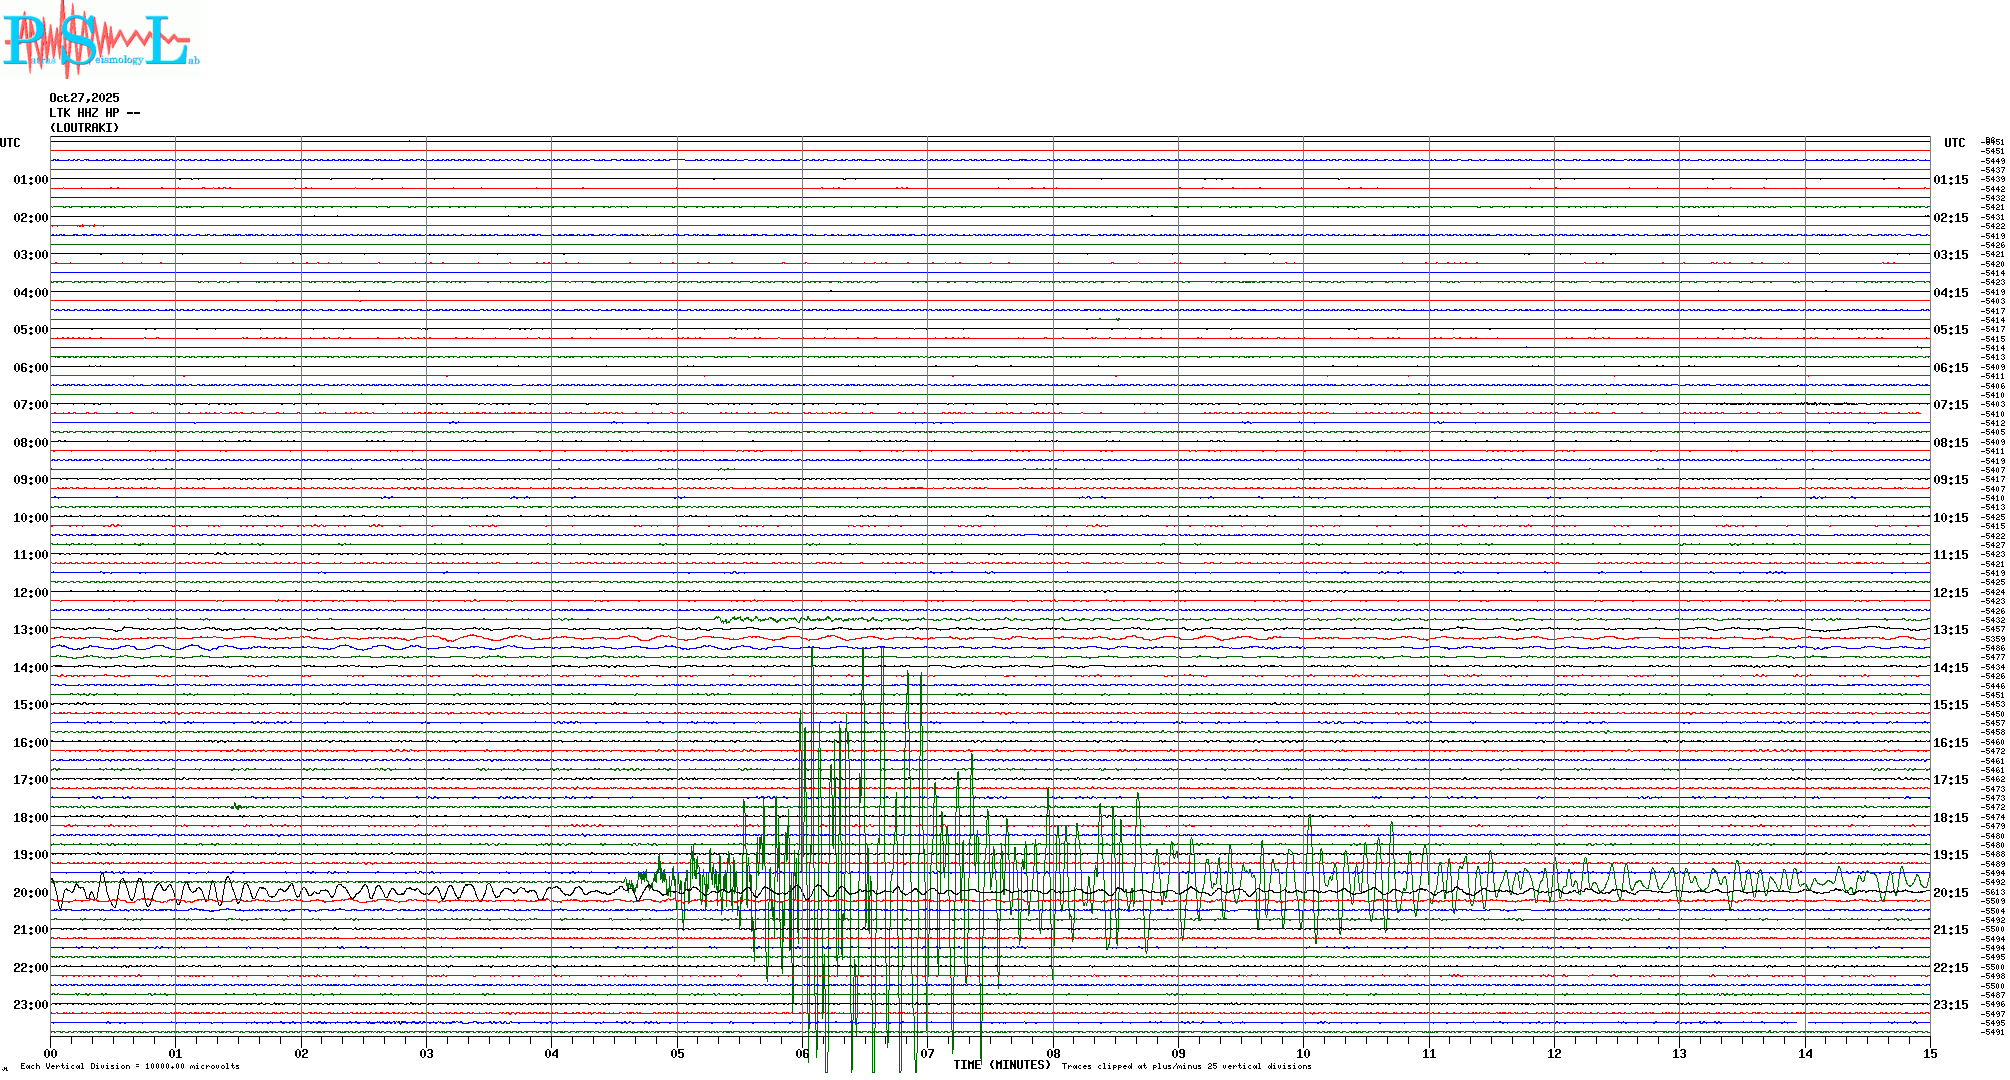Image resolution: width=2010 pixels, height=1080 pixels.
Task: Click the right UTC axis header
Action: [1954, 143]
